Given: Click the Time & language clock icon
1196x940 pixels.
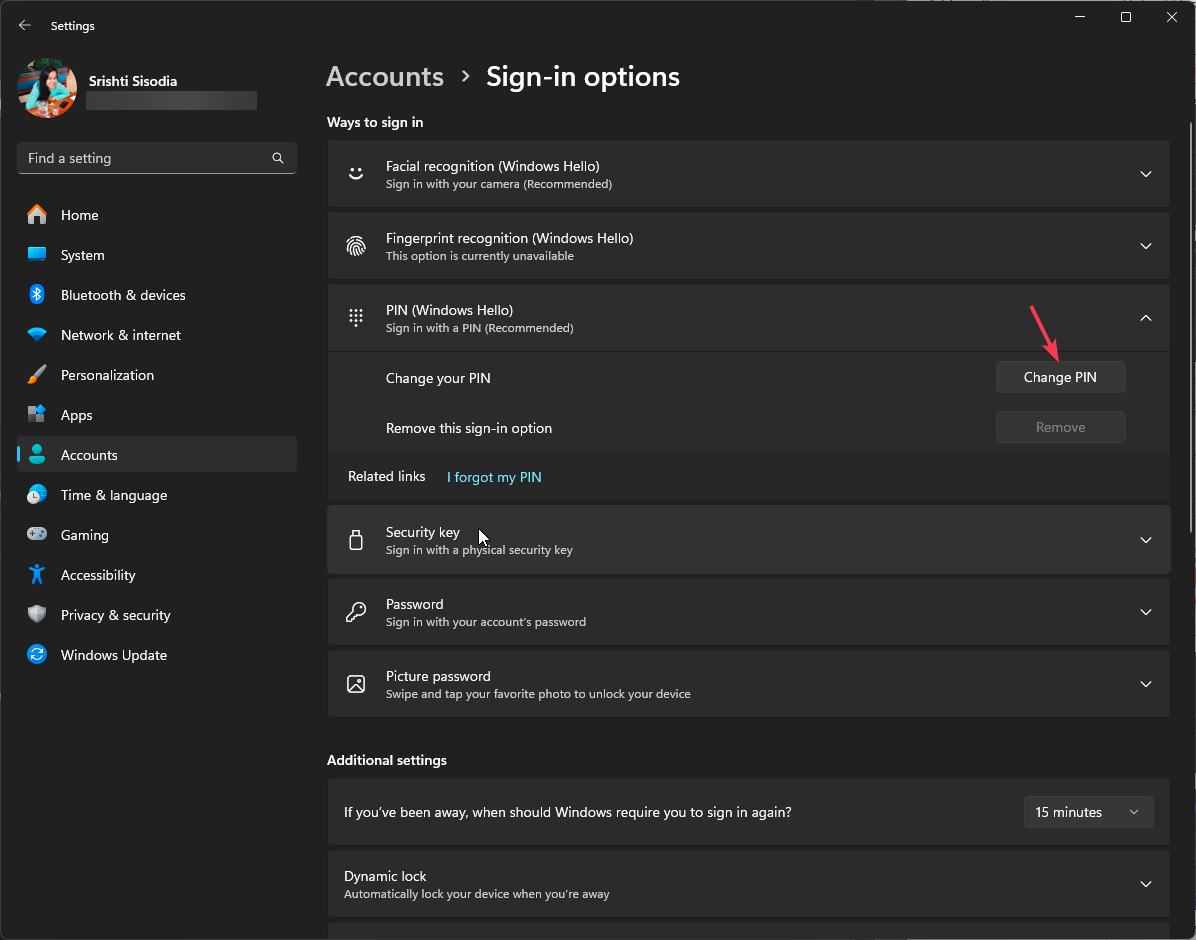Looking at the screenshot, I should pos(37,494).
